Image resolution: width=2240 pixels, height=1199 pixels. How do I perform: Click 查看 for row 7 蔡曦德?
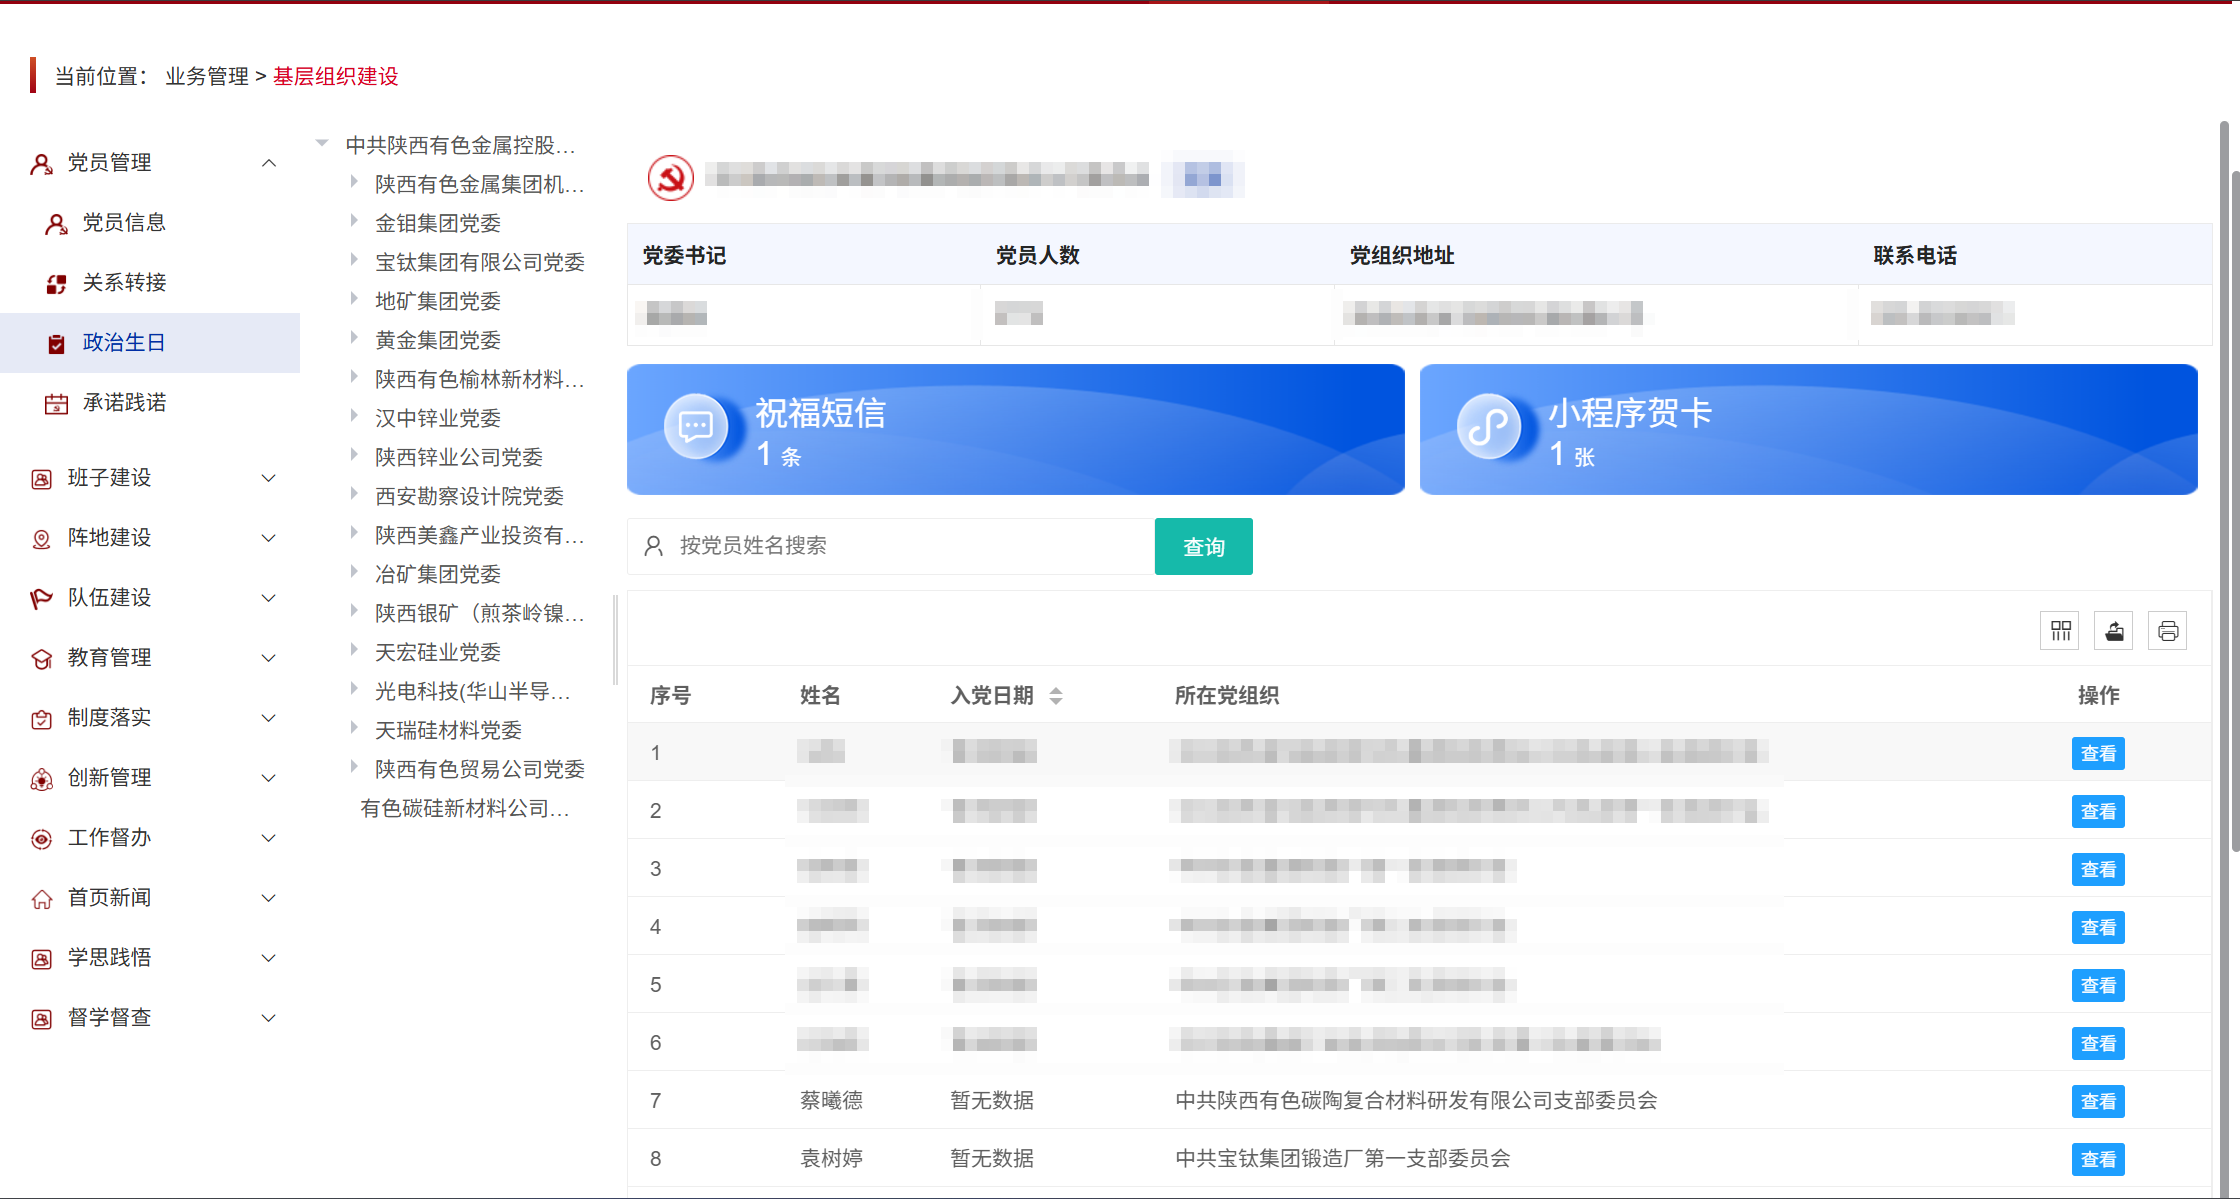[x=2098, y=1100]
